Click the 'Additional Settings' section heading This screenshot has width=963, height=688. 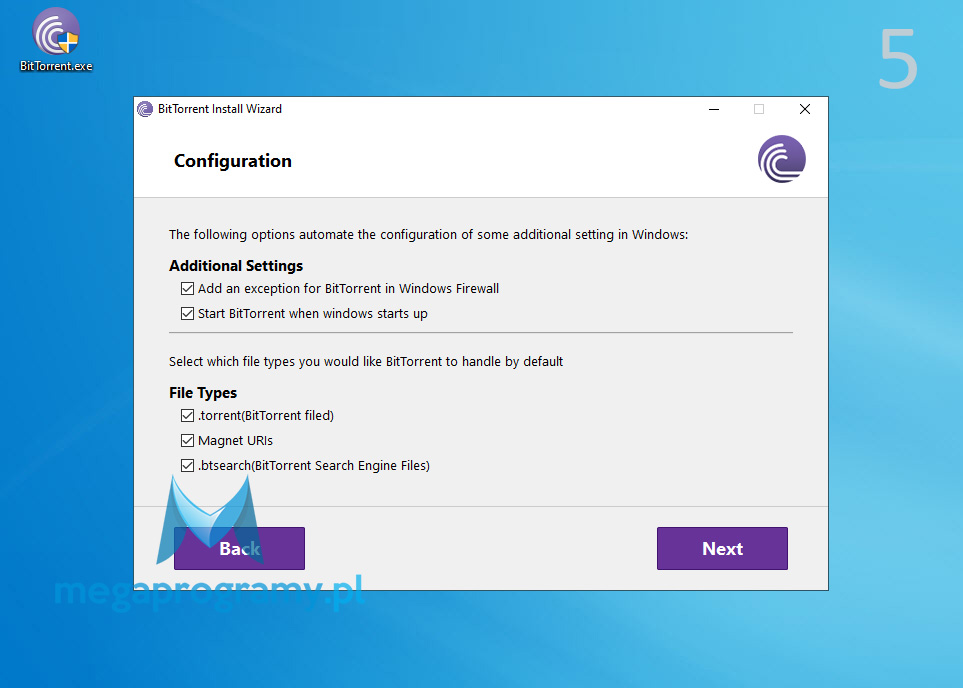[x=236, y=266]
